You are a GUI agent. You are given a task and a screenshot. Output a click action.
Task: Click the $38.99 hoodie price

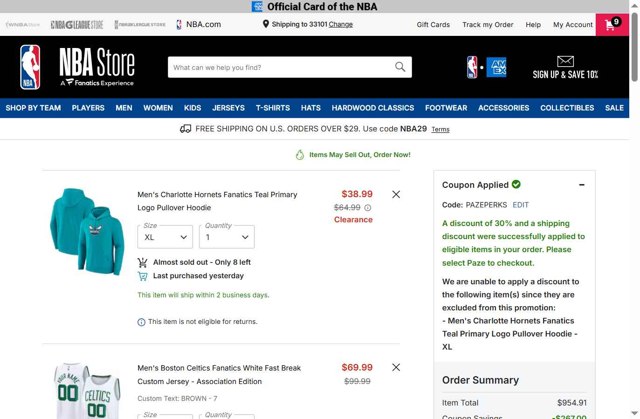[x=357, y=194]
